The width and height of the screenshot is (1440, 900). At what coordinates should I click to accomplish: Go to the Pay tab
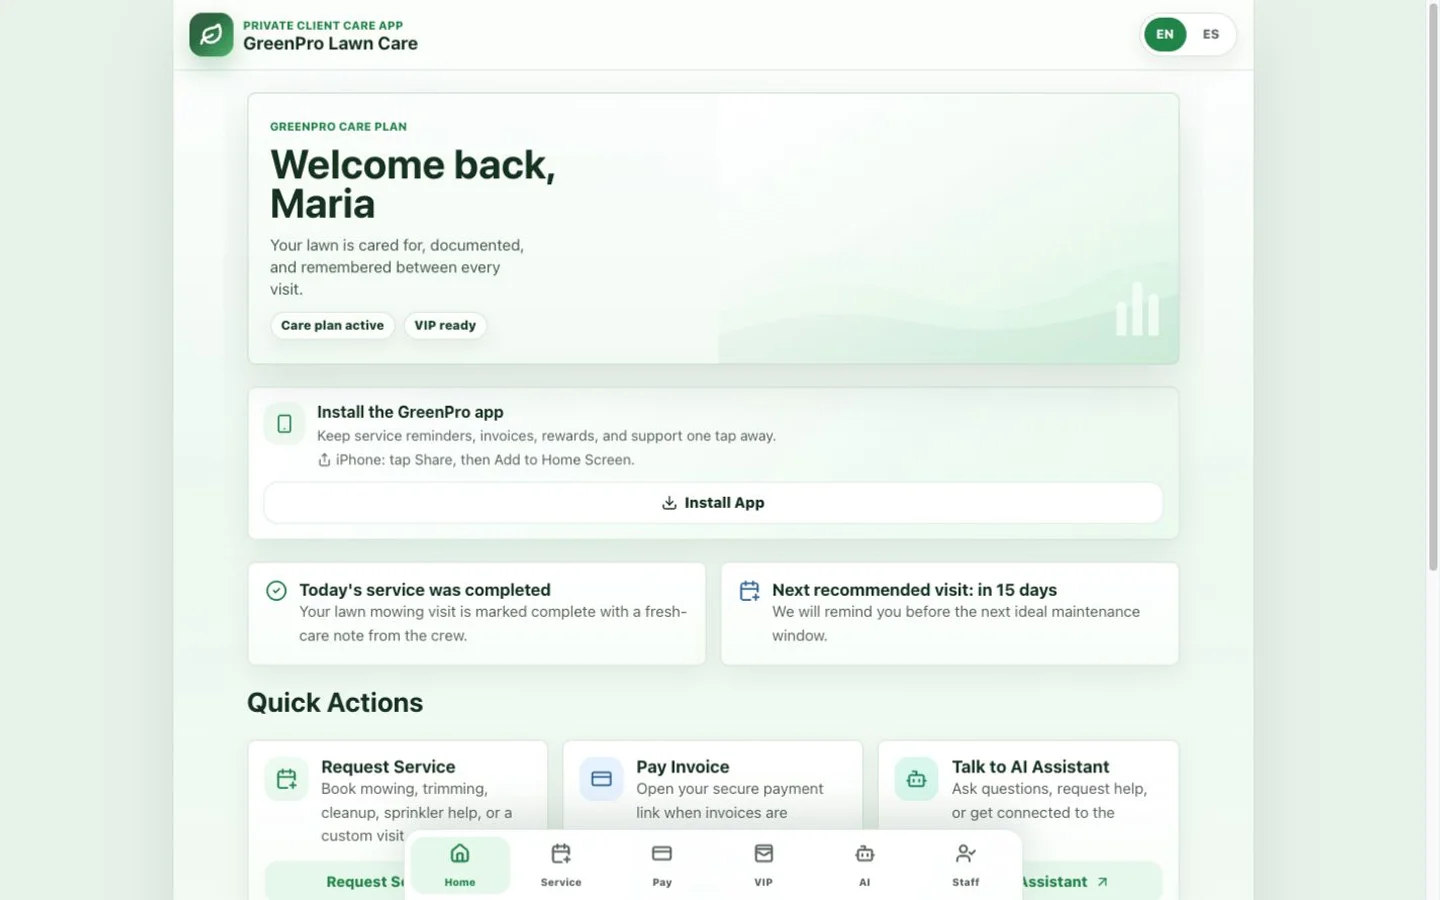click(662, 865)
